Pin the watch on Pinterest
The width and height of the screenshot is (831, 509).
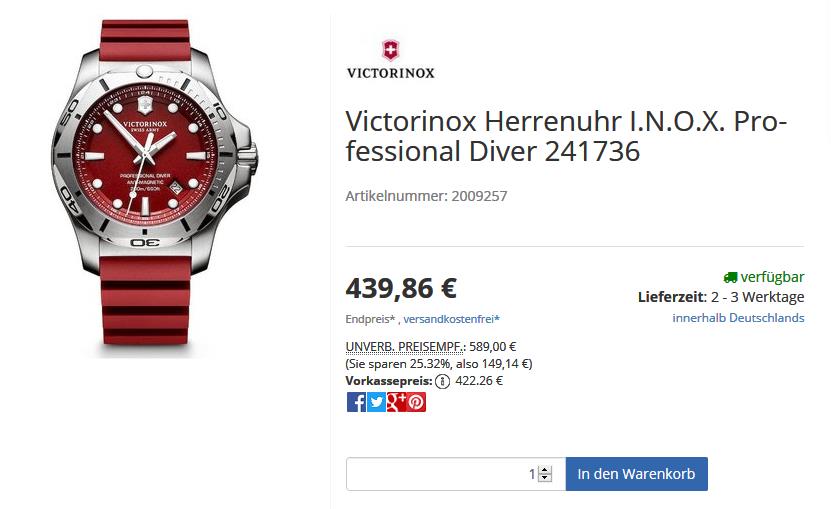click(x=416, y=402)
